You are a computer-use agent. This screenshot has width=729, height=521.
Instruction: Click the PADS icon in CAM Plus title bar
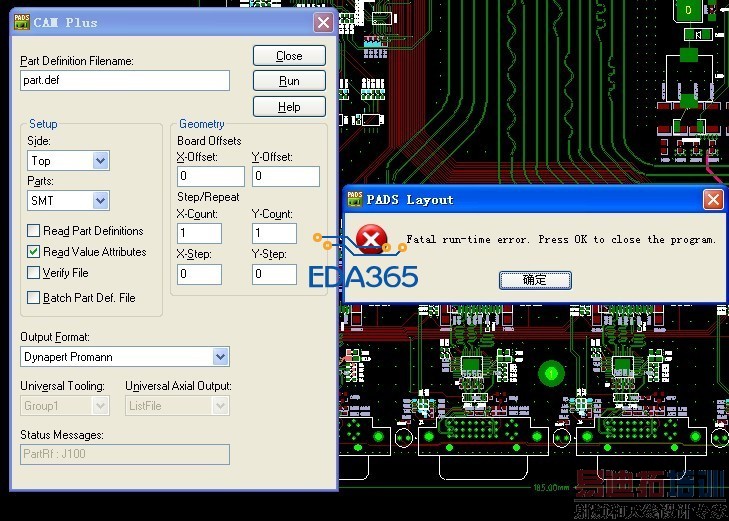[21, 22]
